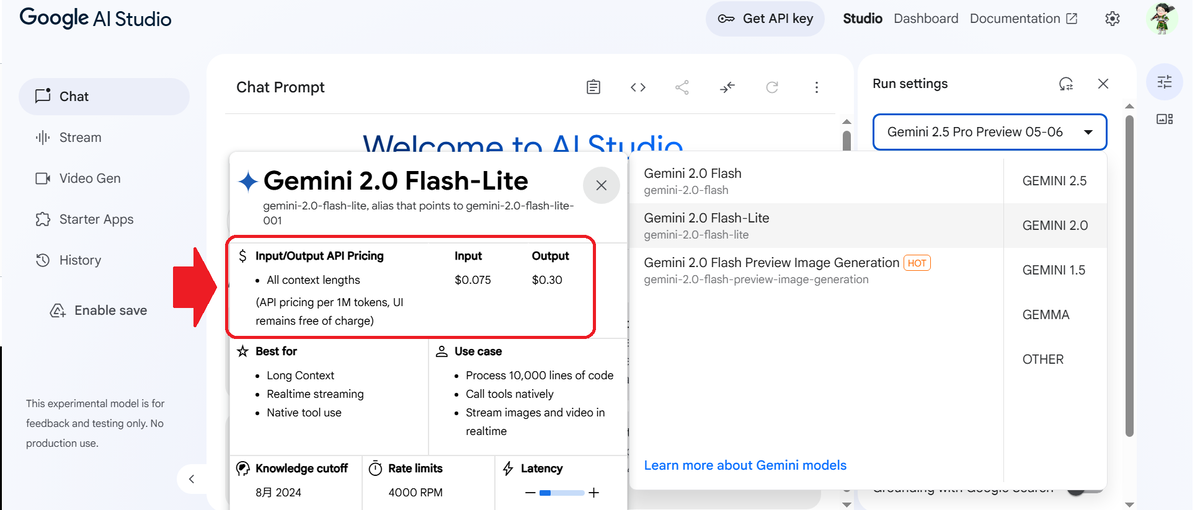Open Learn more about Gemini models link

click(x=745, y=465)
